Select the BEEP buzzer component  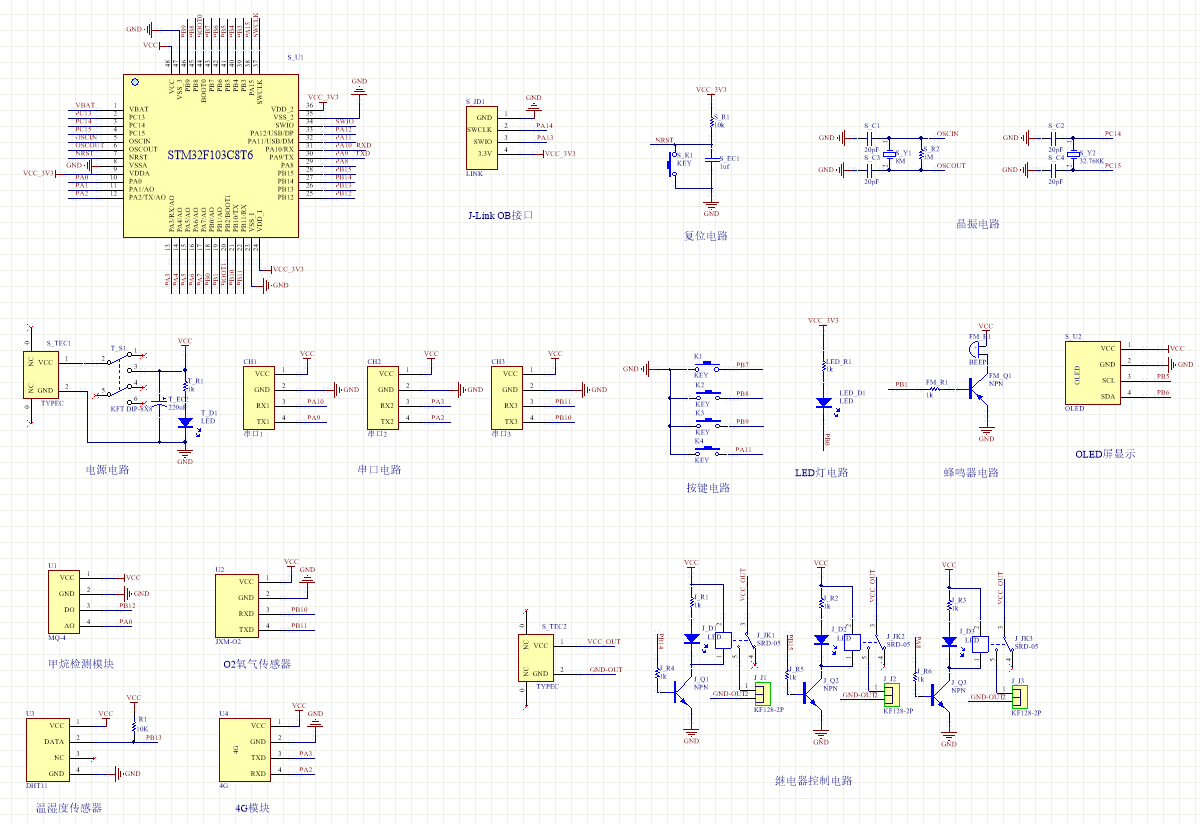pos(974,348)
